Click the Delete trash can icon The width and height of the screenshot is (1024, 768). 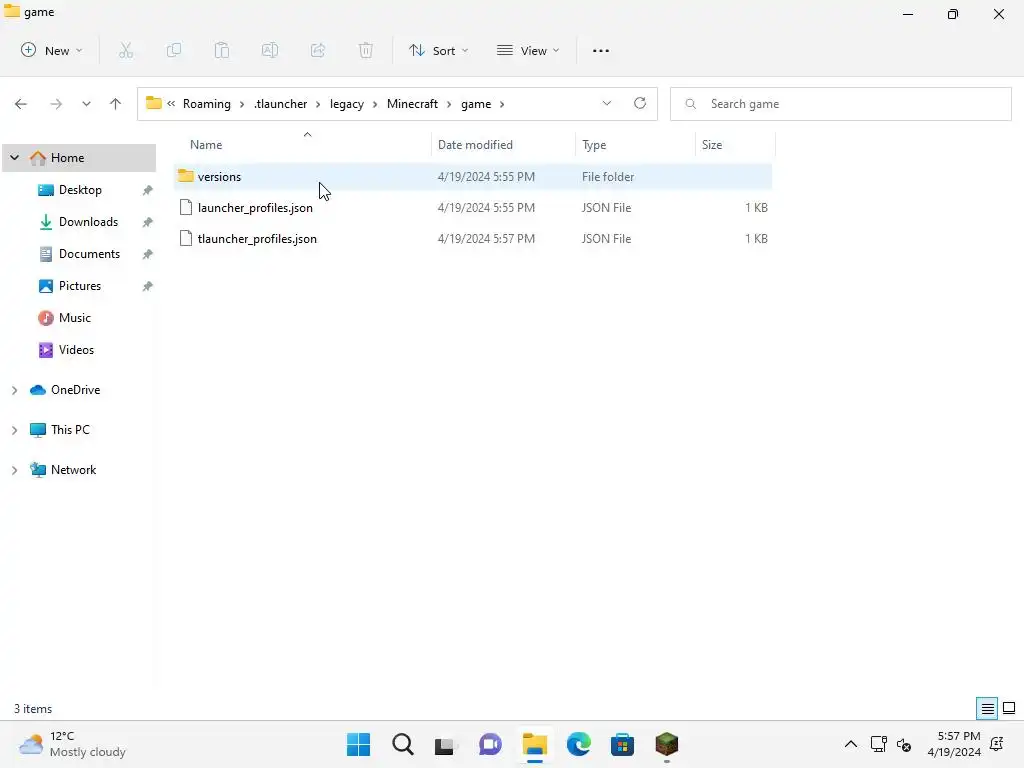pos(366,50)
